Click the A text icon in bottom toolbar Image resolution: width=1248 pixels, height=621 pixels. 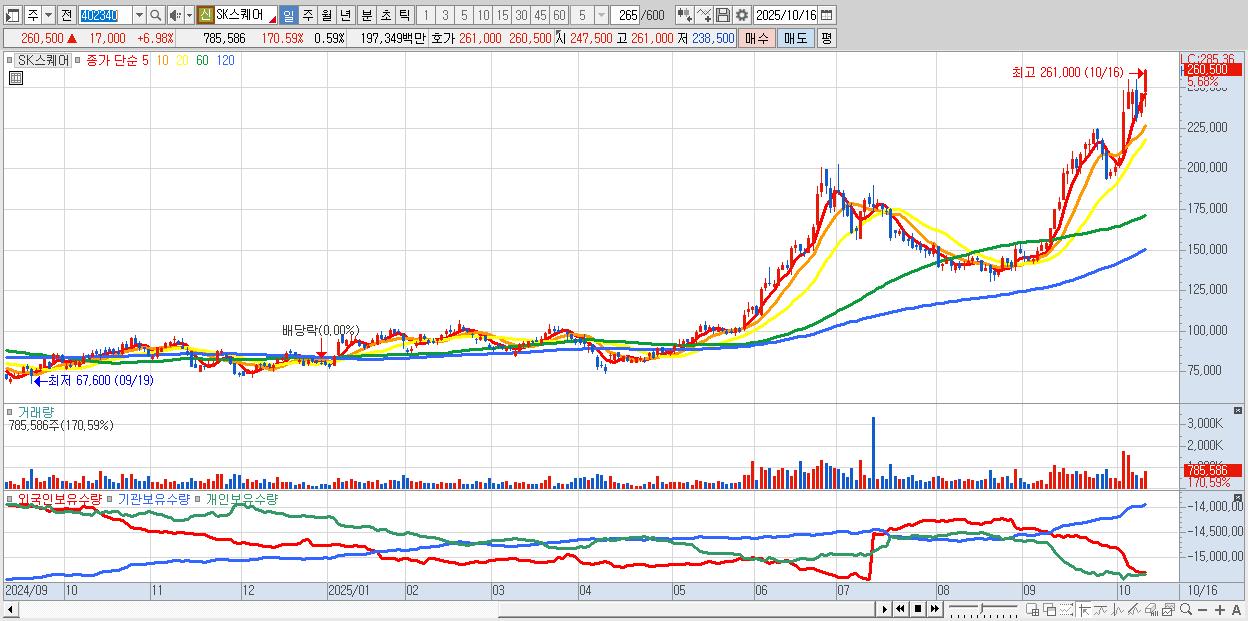pos(1236,610)
